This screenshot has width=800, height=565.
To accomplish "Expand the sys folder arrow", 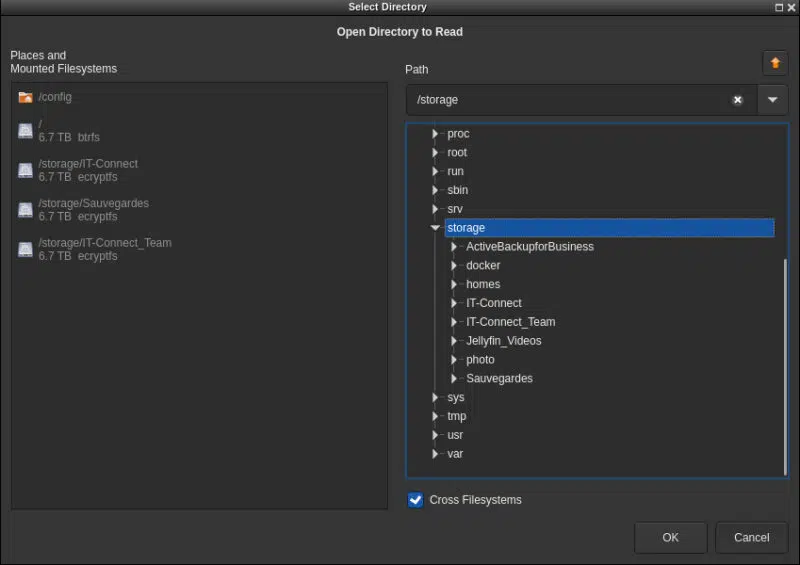I will tap(435, 398).
